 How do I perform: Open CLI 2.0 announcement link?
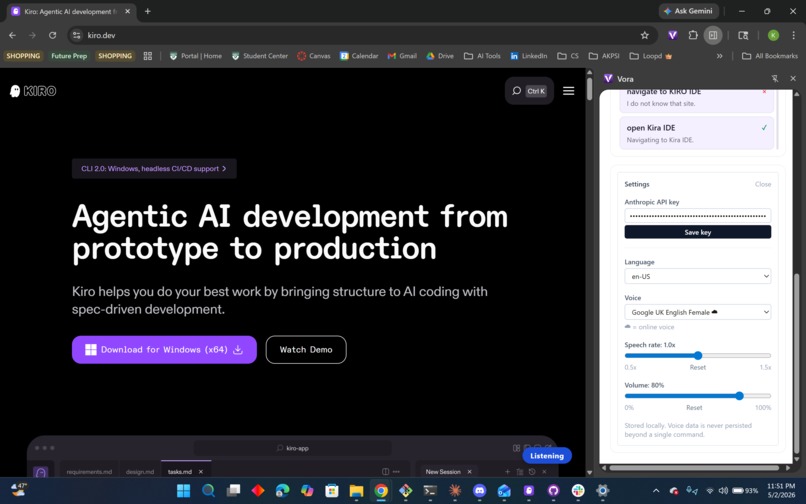click(154, 169)
